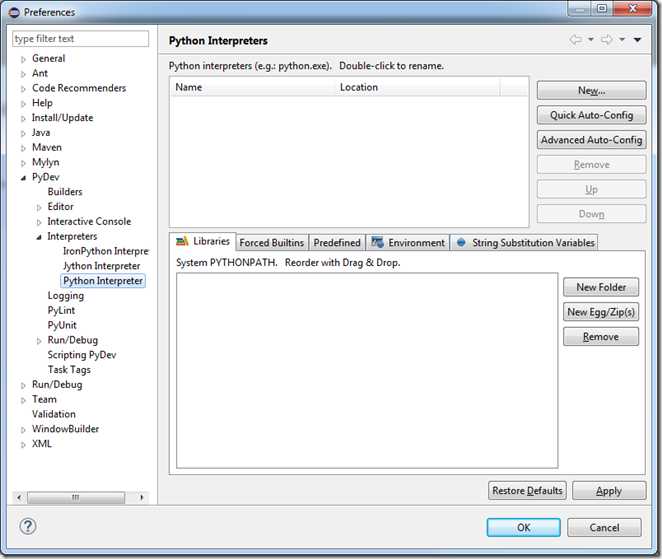Select the Scripting PyDev item

(82, 355)
